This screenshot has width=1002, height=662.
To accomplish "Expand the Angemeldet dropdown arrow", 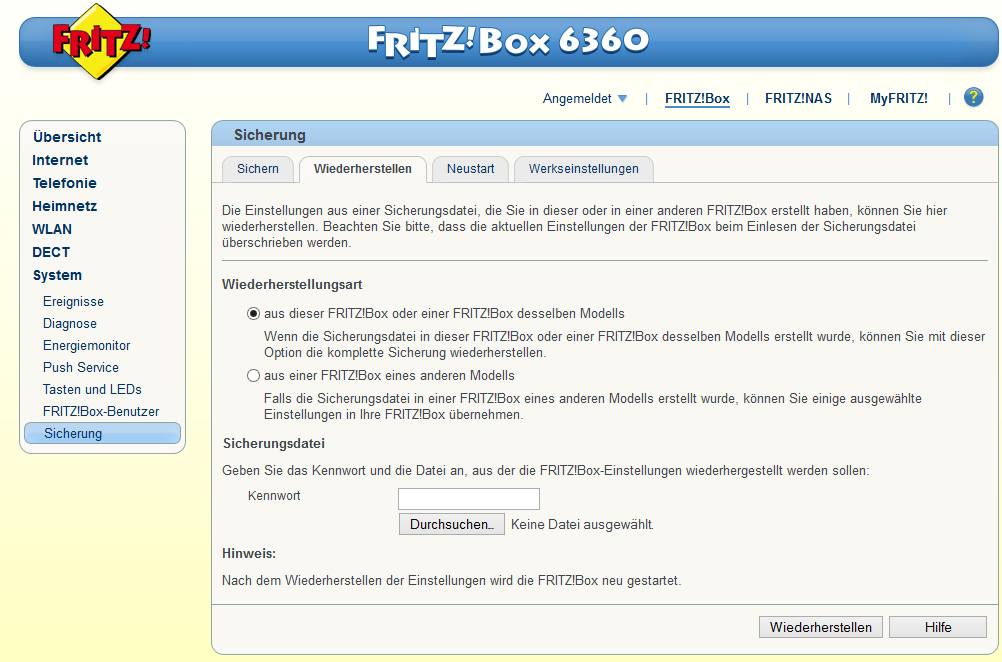I will (622, 98).
